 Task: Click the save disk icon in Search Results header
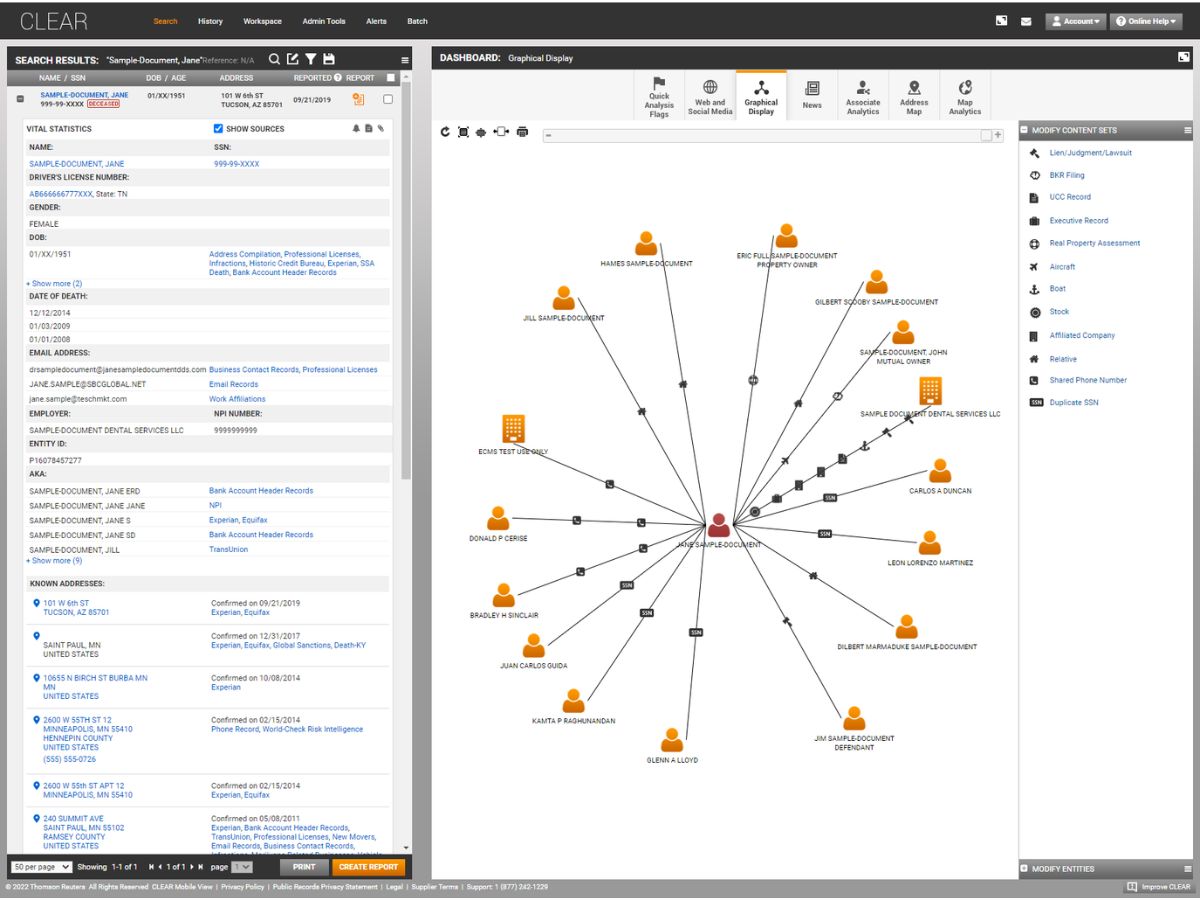[328, 60]
